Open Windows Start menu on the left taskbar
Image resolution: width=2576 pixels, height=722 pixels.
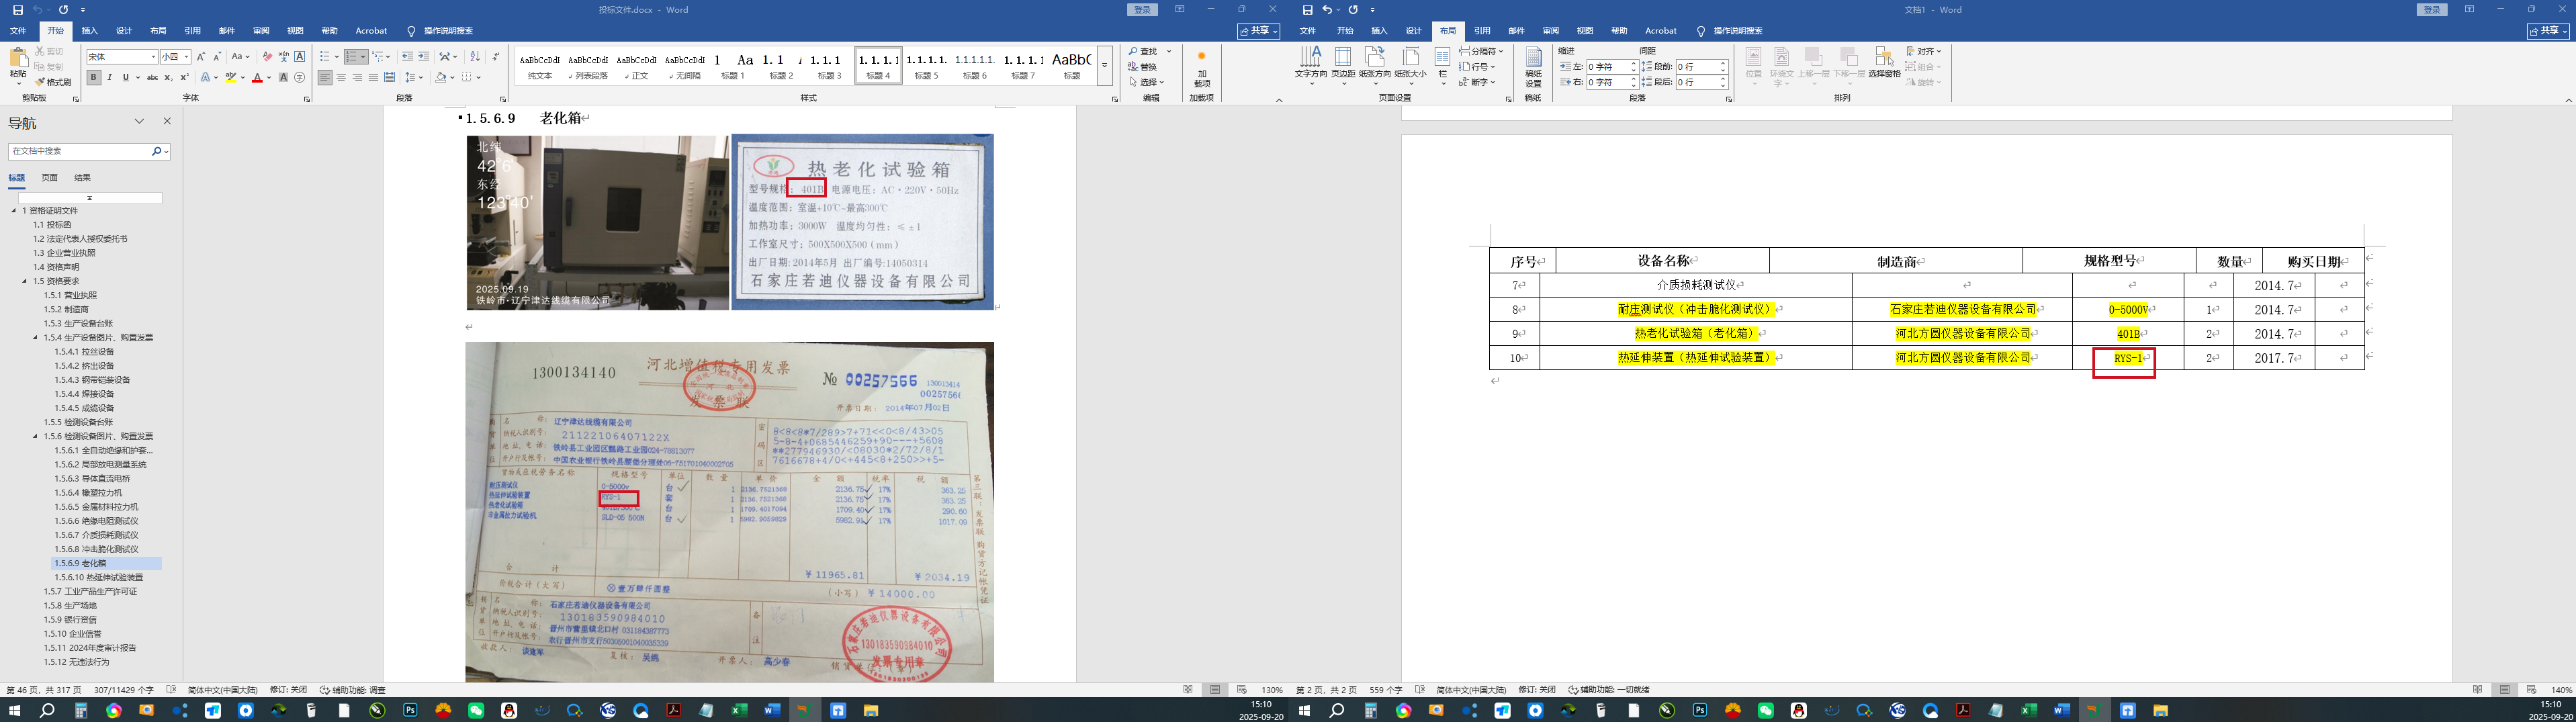tap(14, 711)
